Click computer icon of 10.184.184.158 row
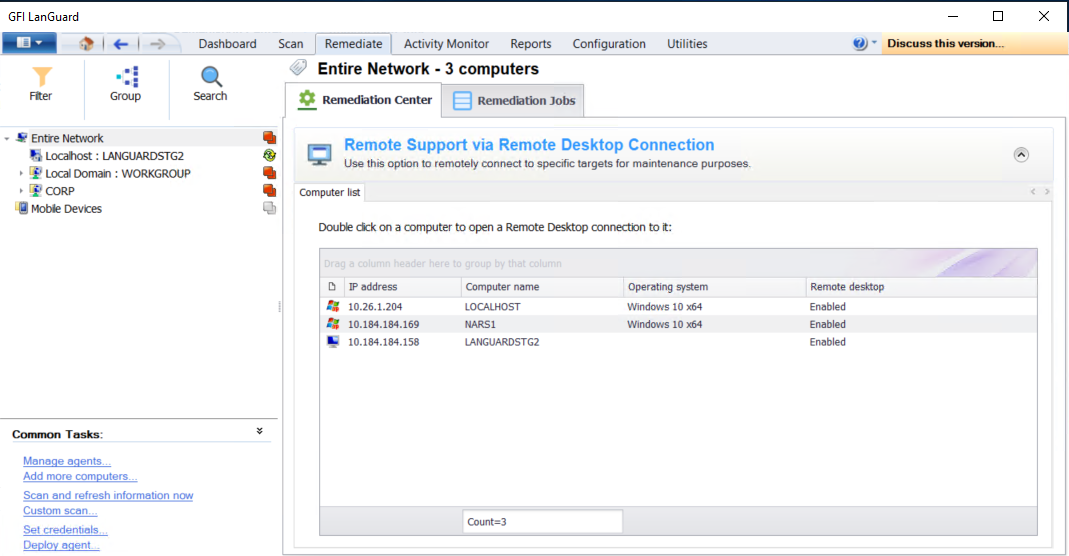This screenshot has height=556, width=1069. tap(333, 341)
